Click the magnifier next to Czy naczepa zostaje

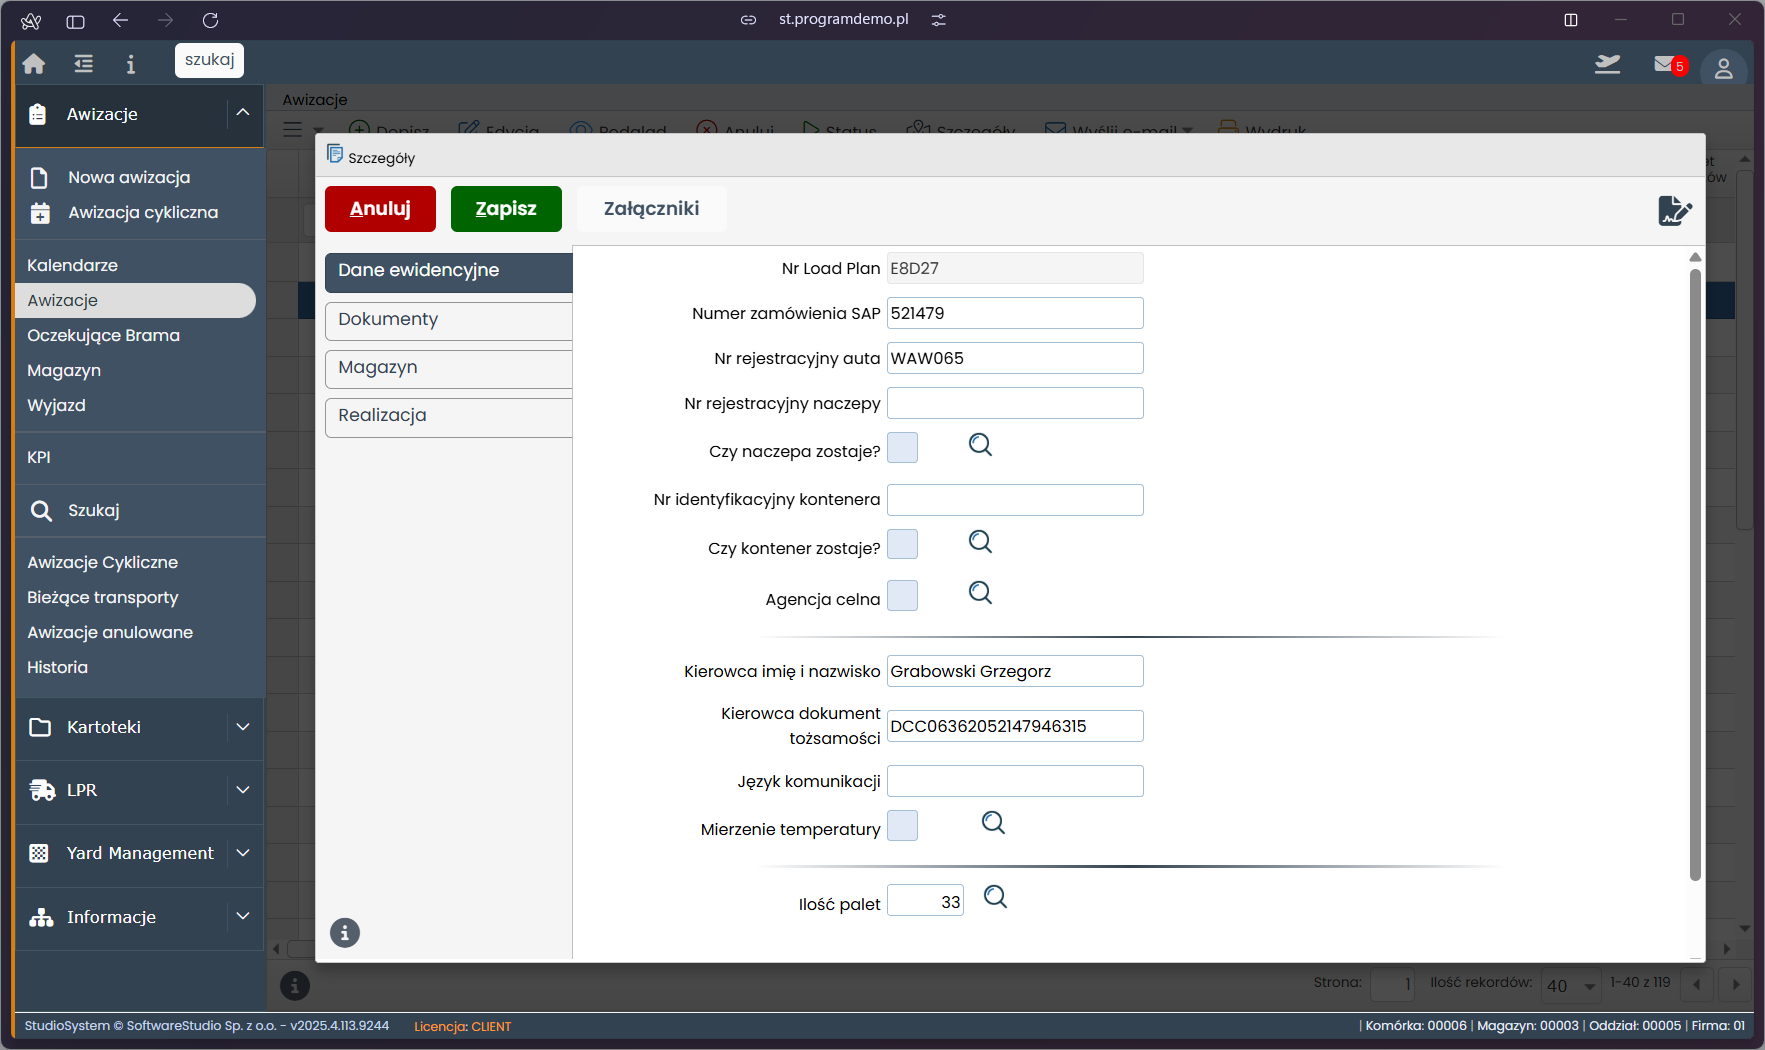pos(980,445)
